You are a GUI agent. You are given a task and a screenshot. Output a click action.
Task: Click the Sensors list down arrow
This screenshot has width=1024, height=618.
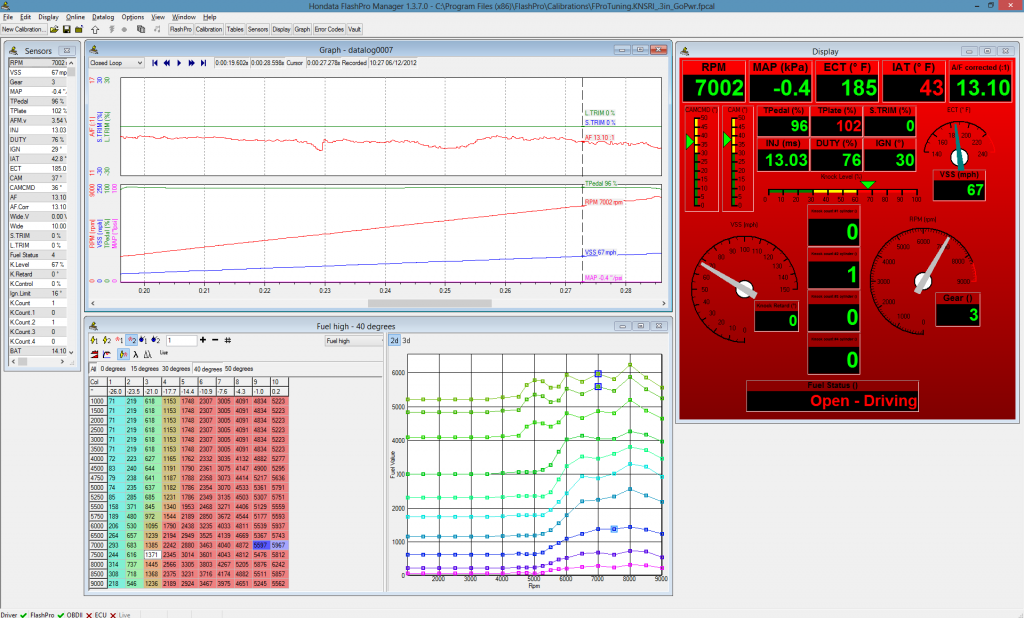click(71, 351)
